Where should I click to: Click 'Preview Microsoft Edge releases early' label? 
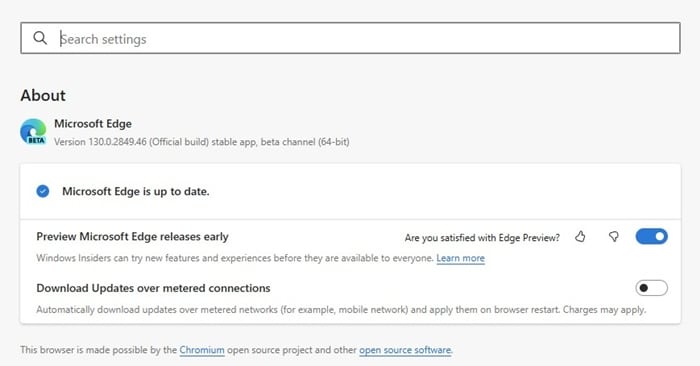tap(132, 237)
